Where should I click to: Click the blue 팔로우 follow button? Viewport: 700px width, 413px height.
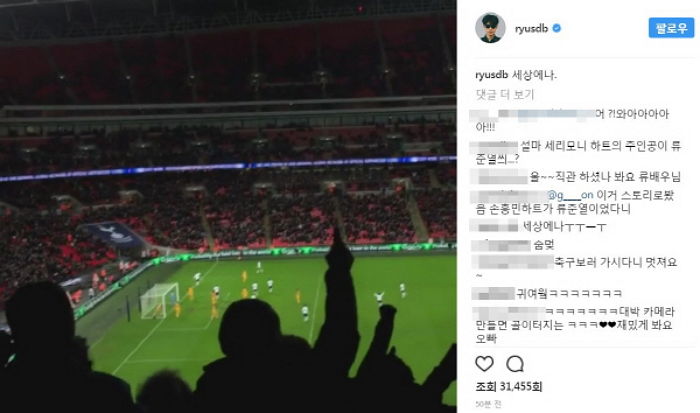(x=671, y=28)
